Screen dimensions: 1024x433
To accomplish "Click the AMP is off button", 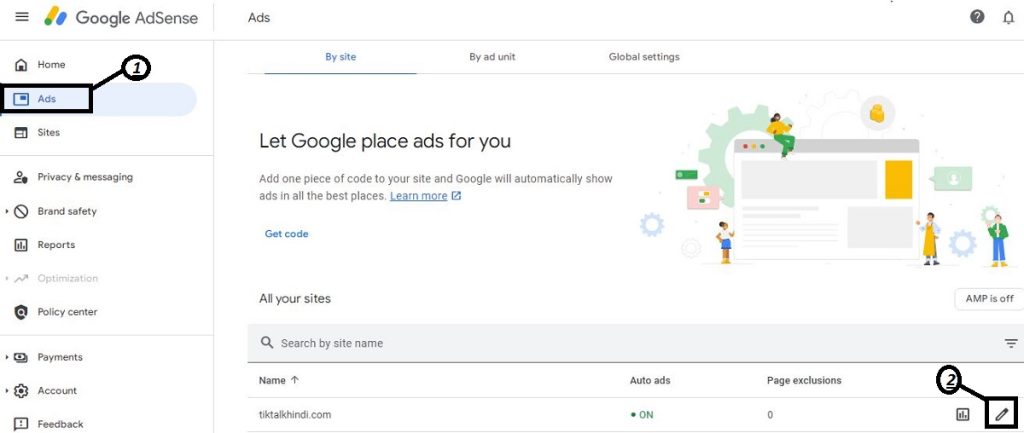I will click(989, 298).
